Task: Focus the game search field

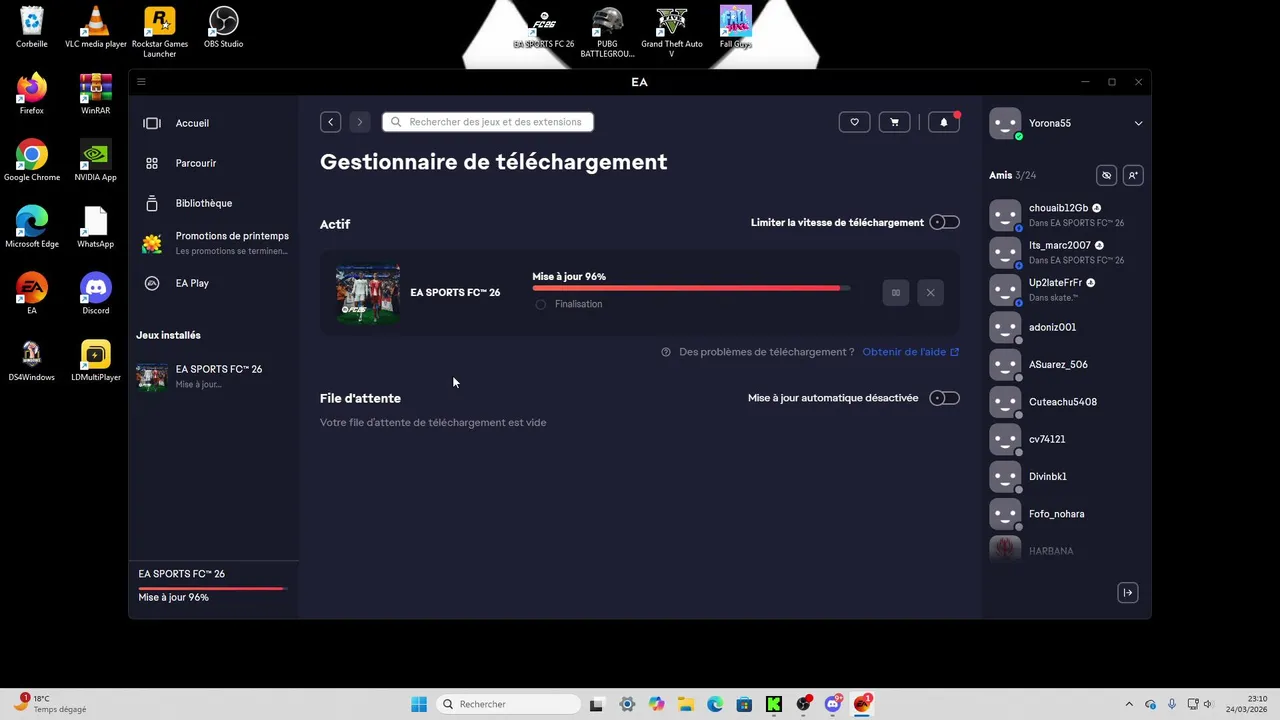Action: [x=488, y=122]
